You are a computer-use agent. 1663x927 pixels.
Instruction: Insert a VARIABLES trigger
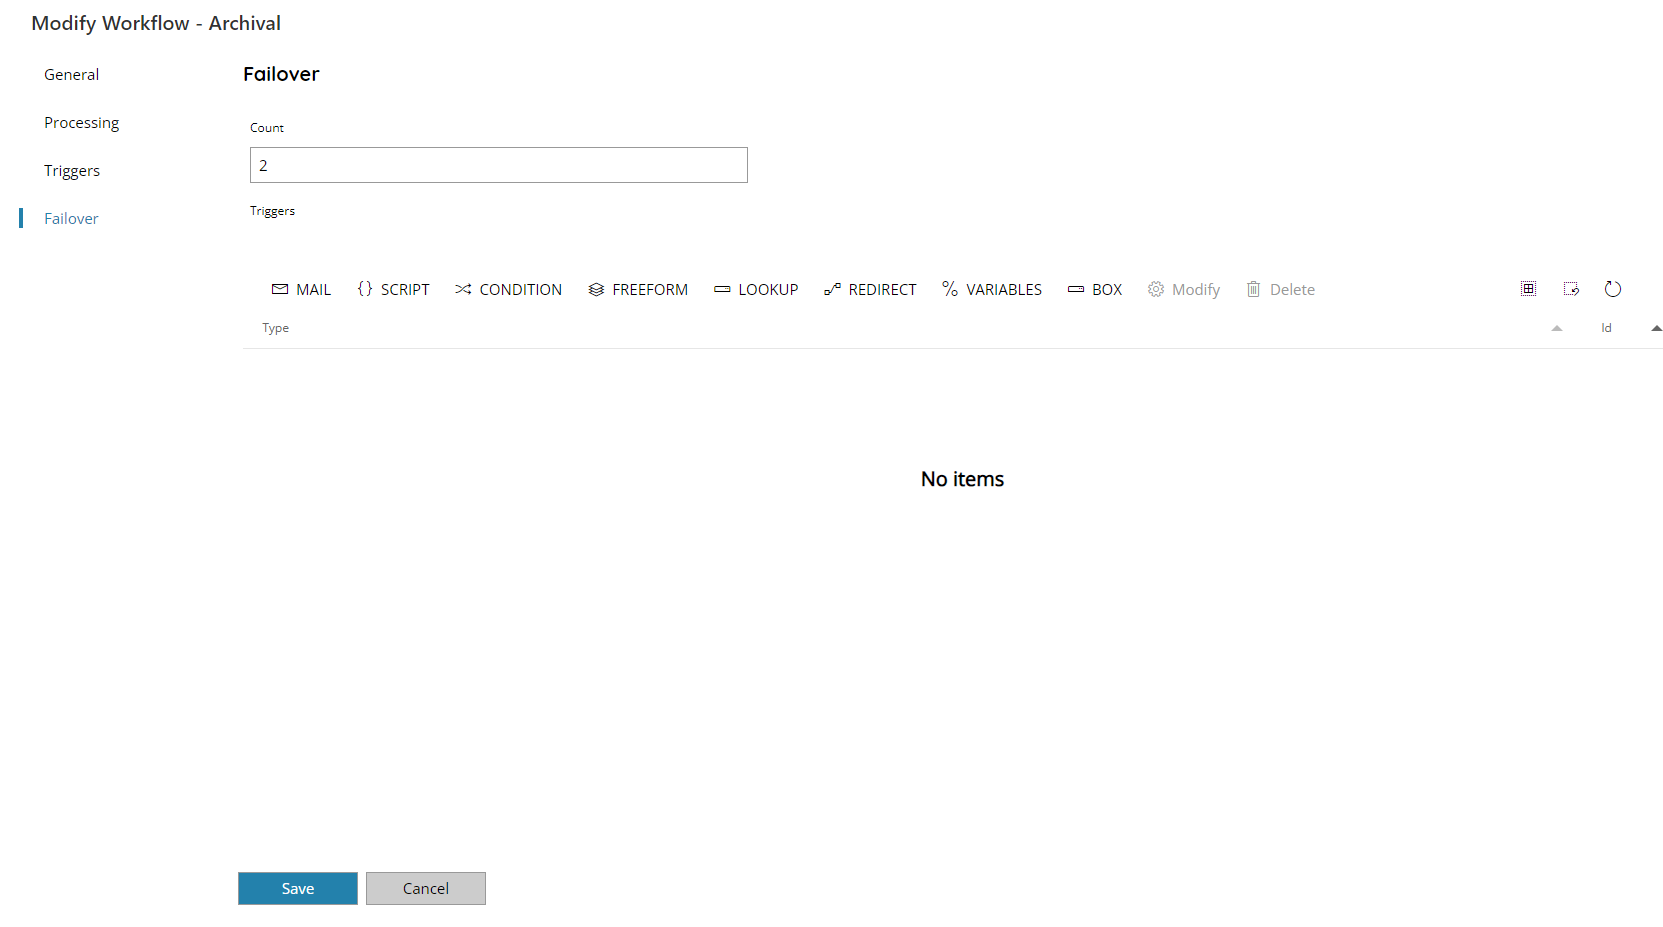click(x=991, y=289)
